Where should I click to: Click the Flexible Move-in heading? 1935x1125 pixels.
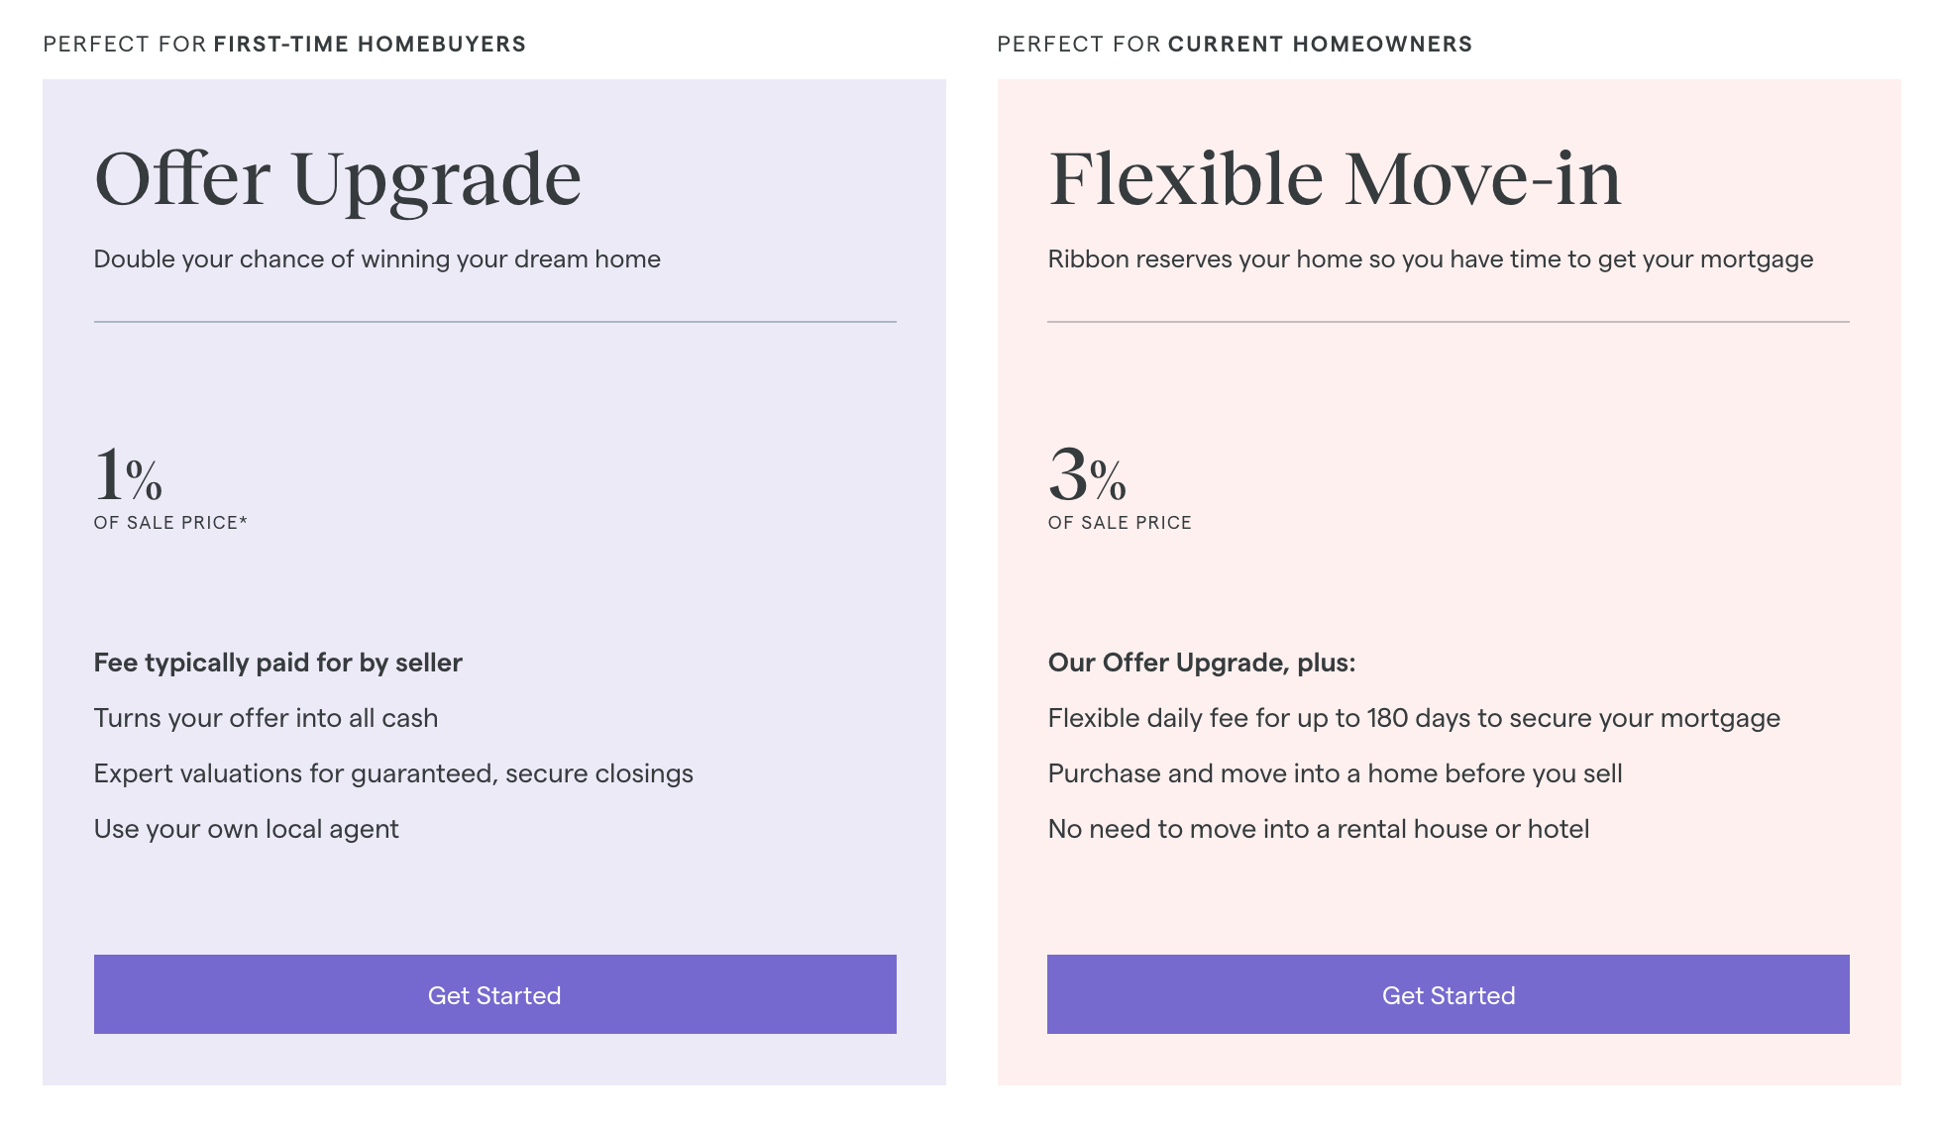pos(1334,180)
